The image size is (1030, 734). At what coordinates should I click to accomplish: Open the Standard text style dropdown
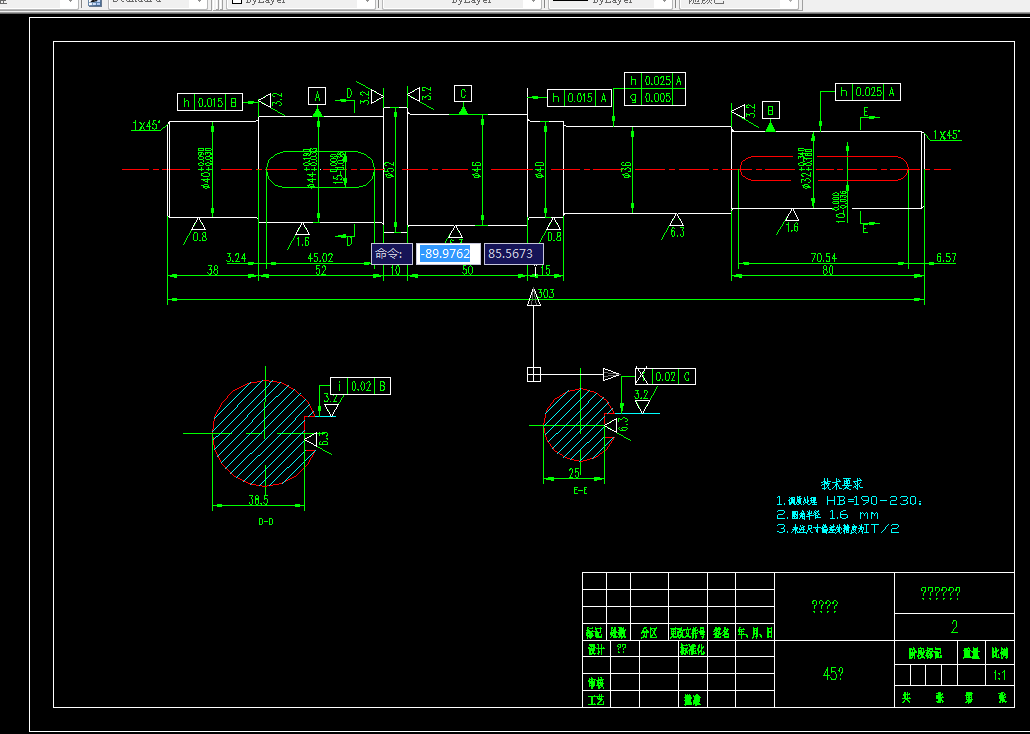click(x=156, y=2)
